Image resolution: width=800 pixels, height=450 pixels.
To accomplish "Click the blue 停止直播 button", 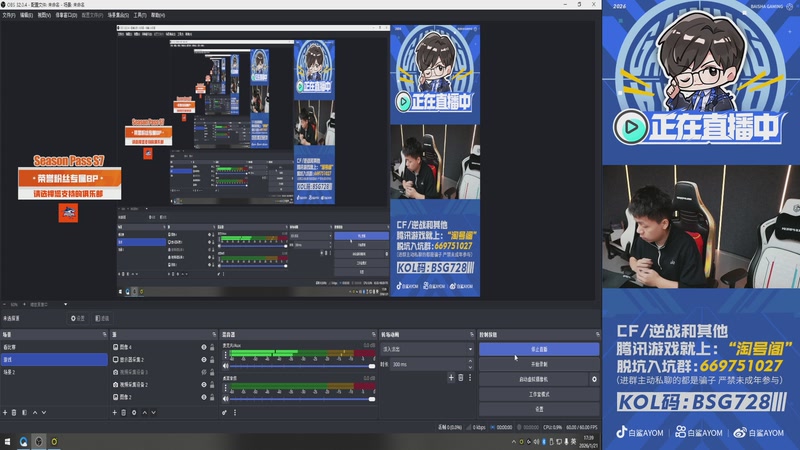I will [x=539, y=349].
